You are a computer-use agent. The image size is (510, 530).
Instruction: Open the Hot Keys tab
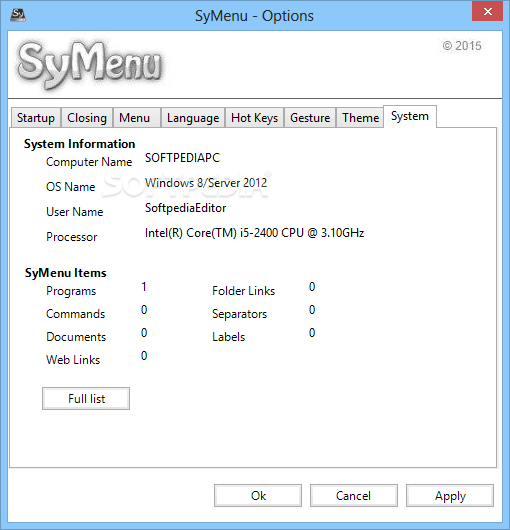pos(254,118)
